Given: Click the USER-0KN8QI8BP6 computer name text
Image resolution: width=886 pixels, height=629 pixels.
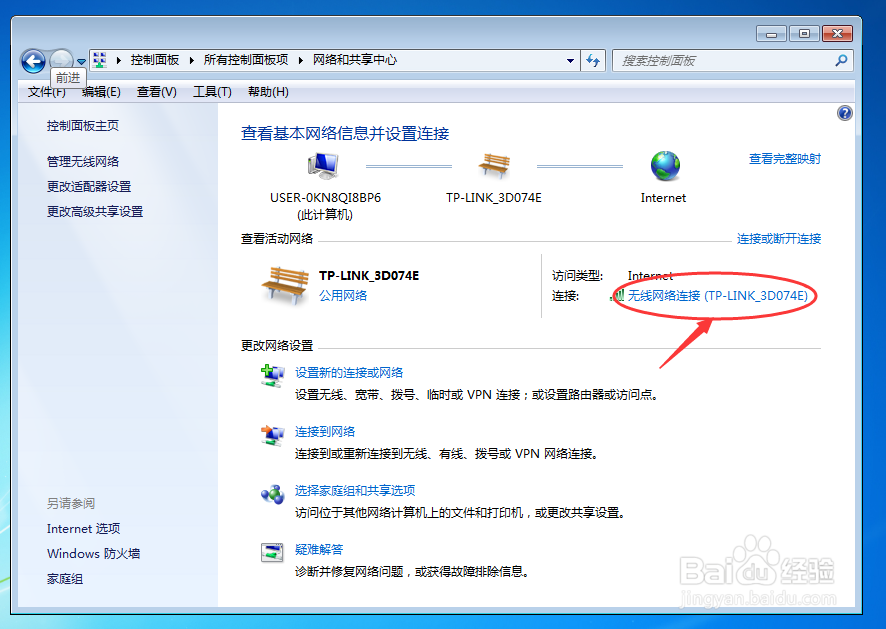Looking at the screenshot, I should click(x=325, y=198).
